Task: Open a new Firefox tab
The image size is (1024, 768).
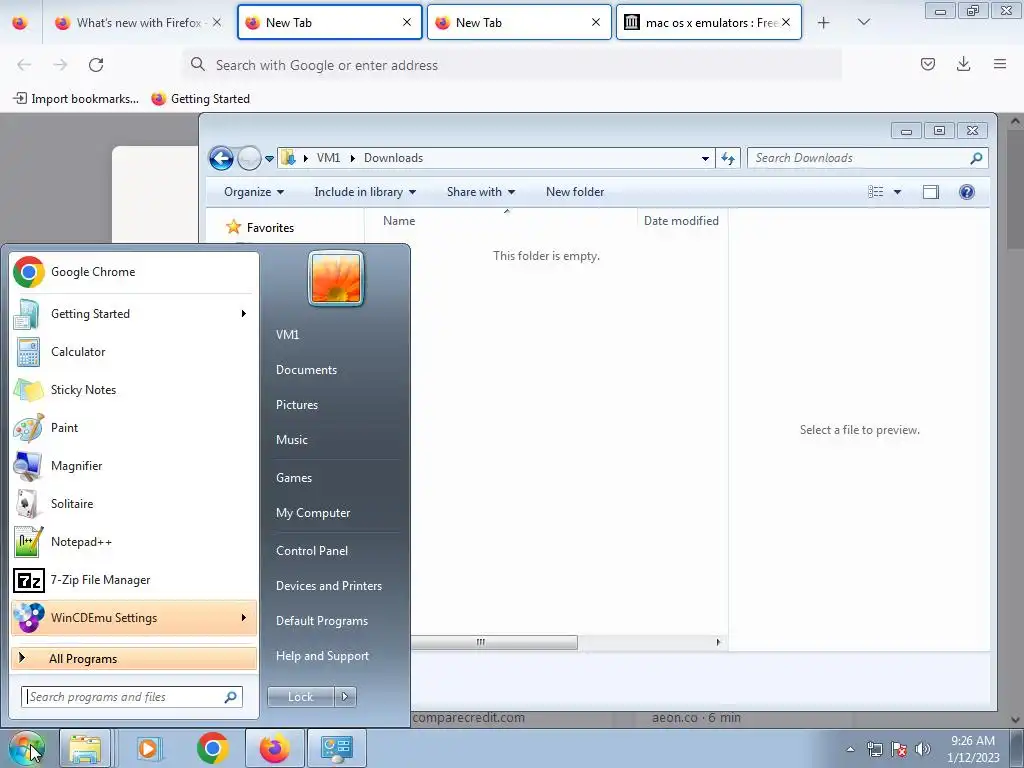Action: 824,22
